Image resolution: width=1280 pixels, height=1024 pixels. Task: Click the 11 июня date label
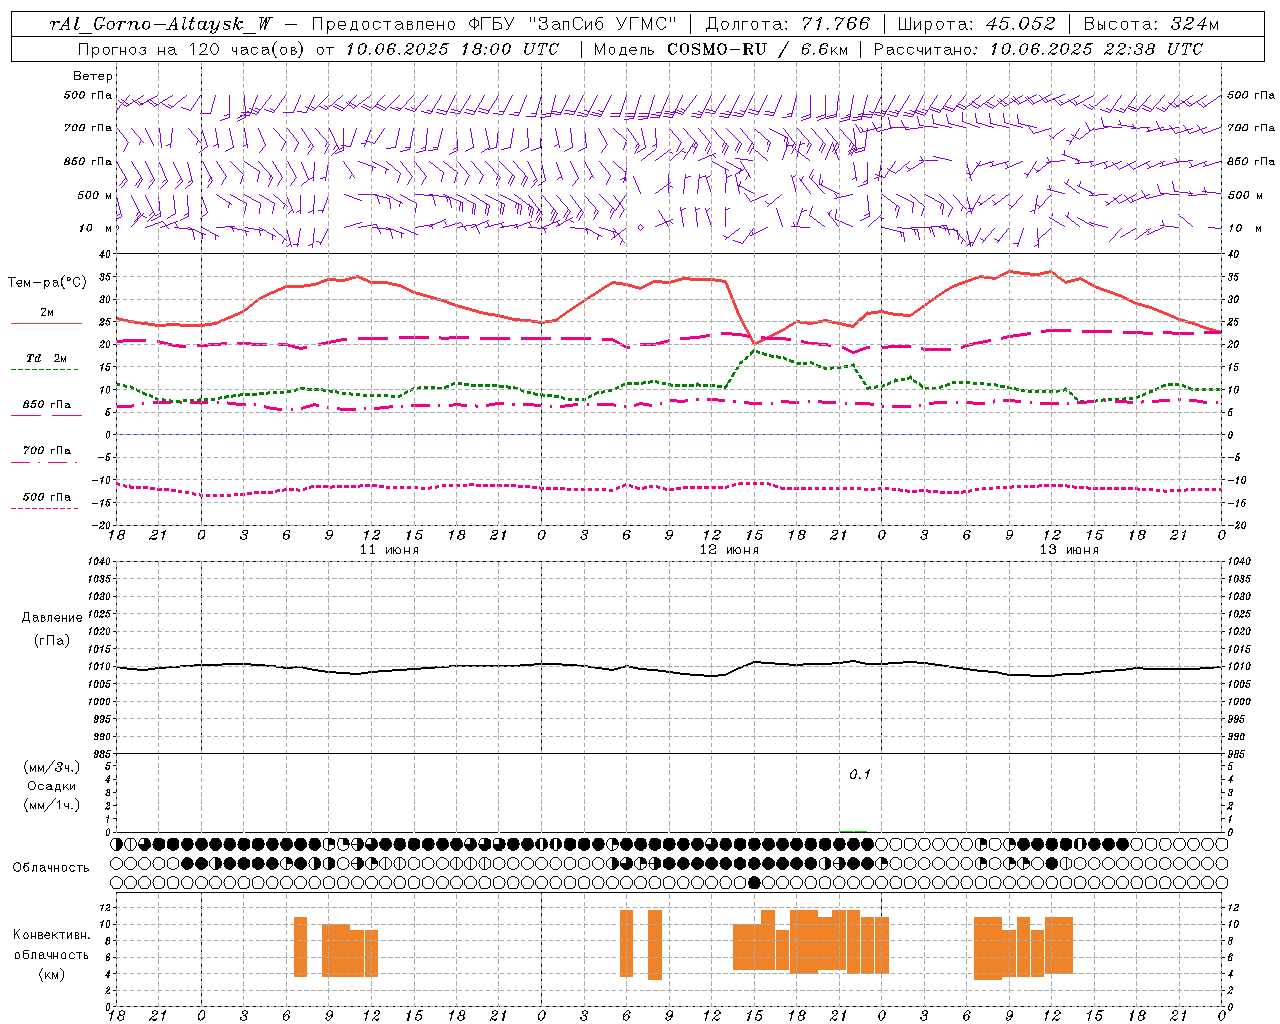(x=389, y=550)
